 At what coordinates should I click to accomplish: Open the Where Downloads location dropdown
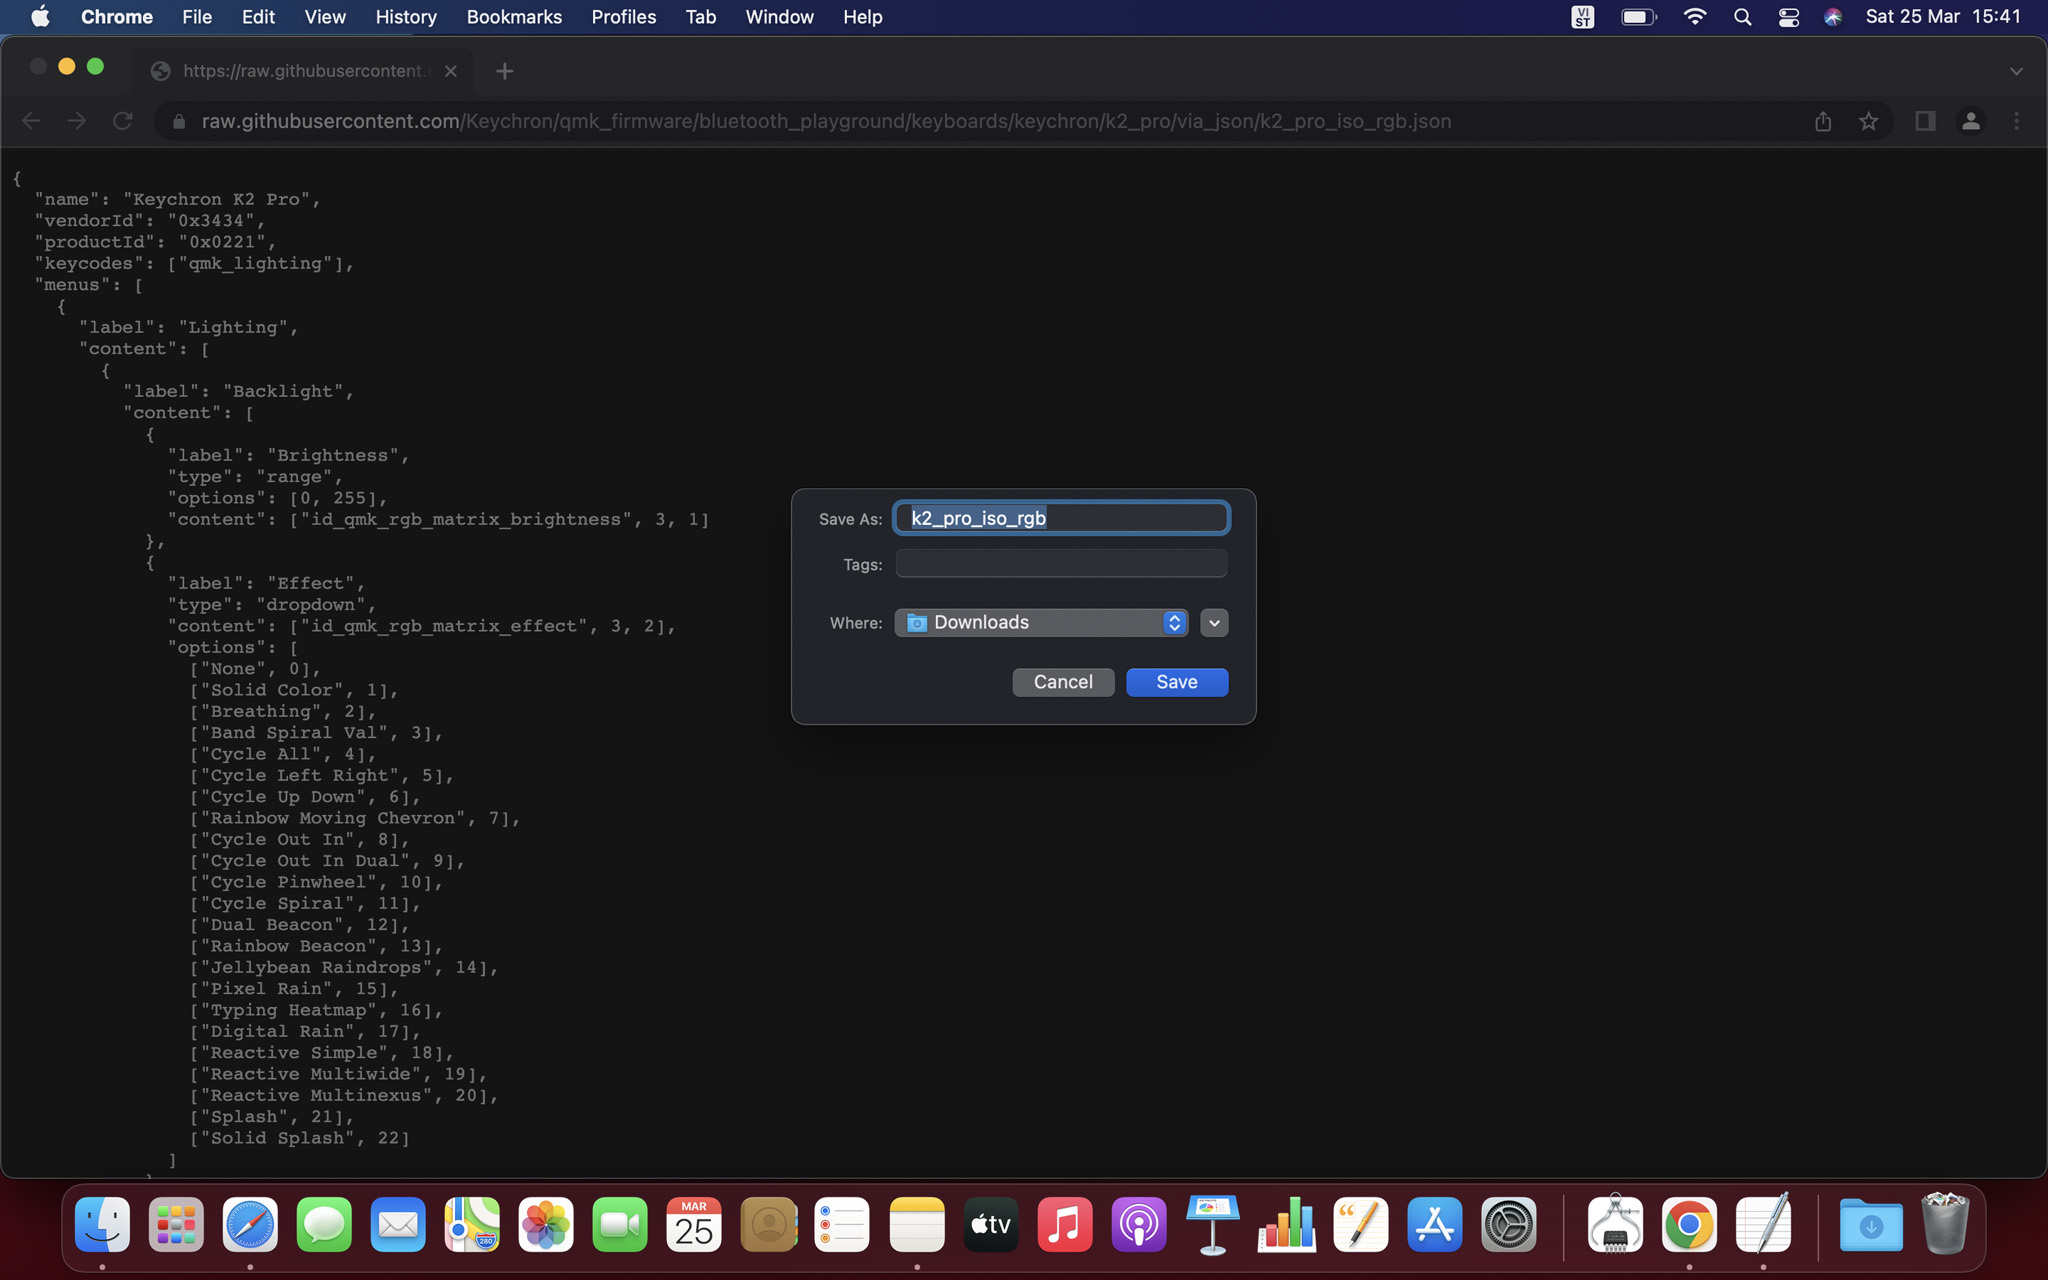coord(1041,623)
